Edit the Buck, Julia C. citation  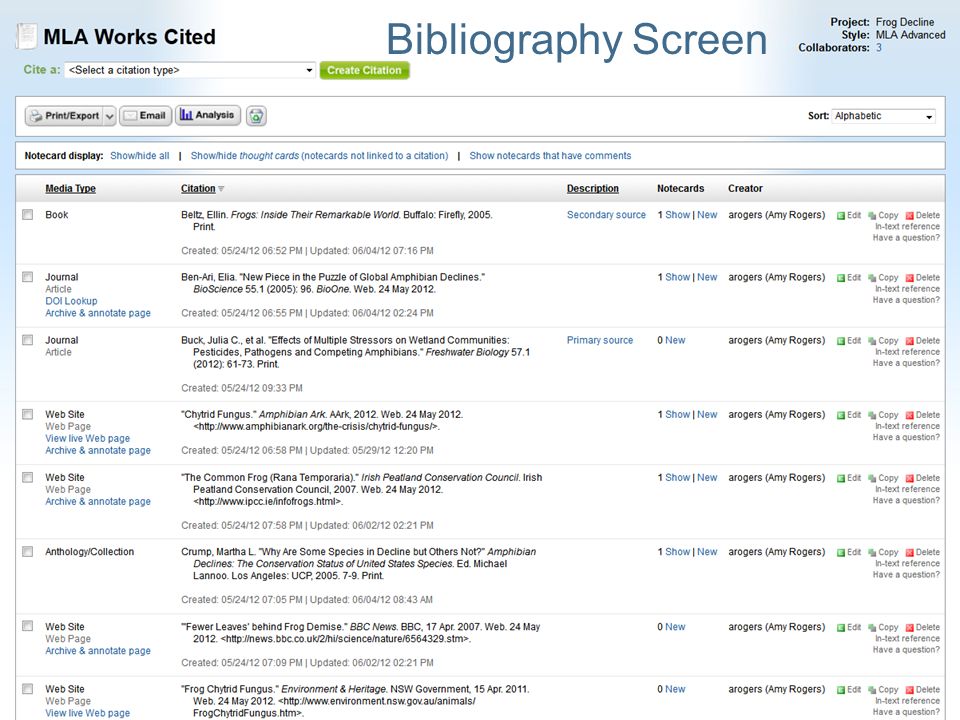click(x=849, y=341)
